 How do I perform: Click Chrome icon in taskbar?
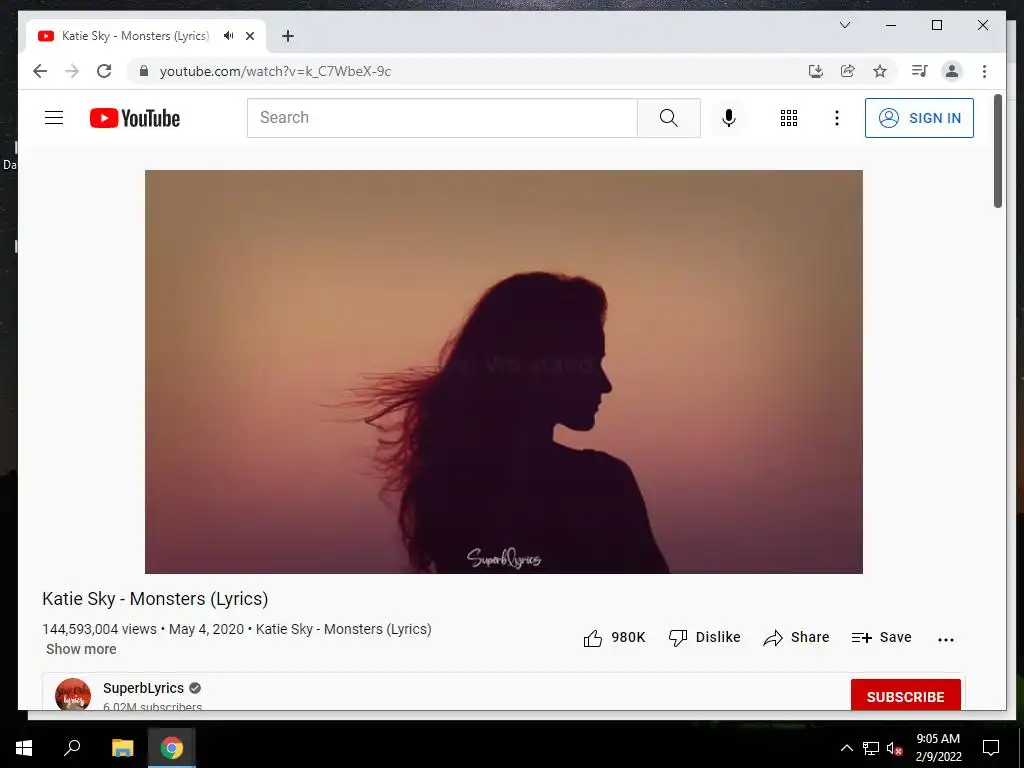coord(172,748)
